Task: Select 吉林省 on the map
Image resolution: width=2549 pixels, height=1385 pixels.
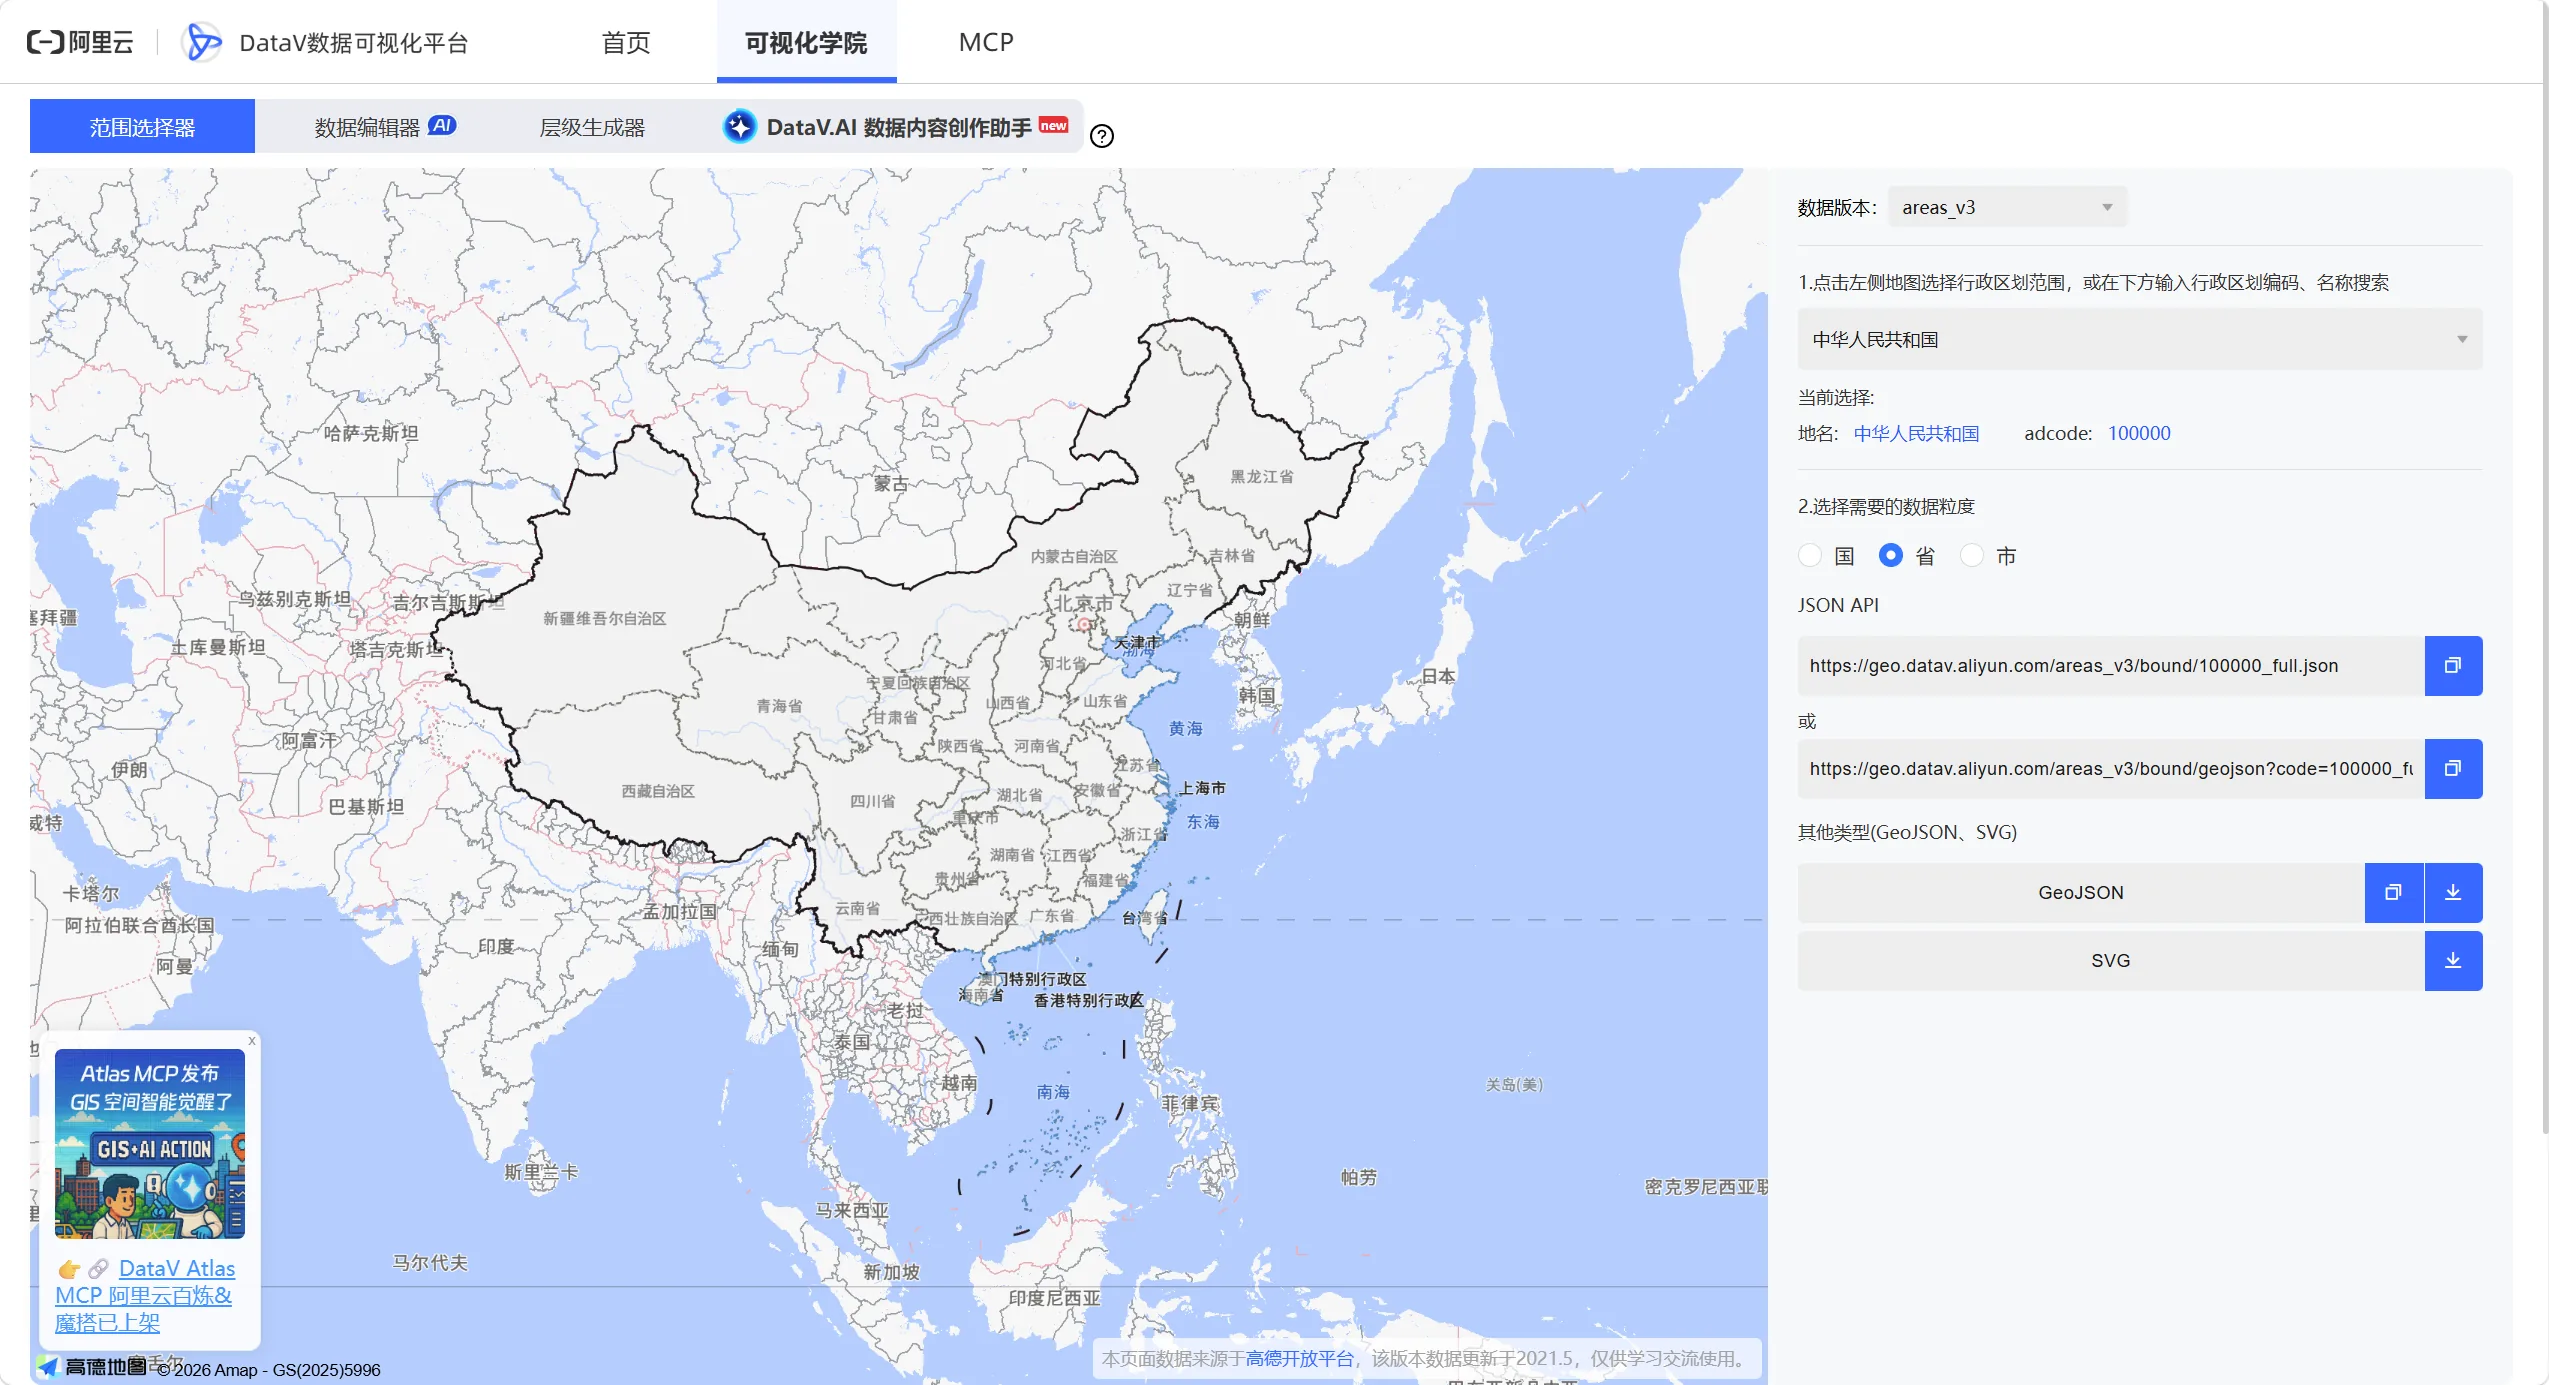Action: click(1231, 555)
